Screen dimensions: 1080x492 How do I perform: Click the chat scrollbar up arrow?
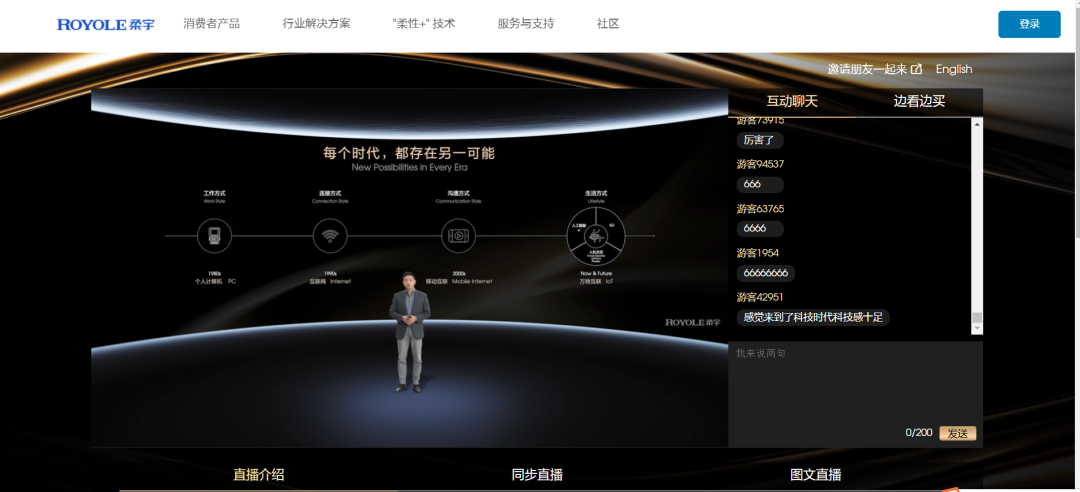(977, 124)
